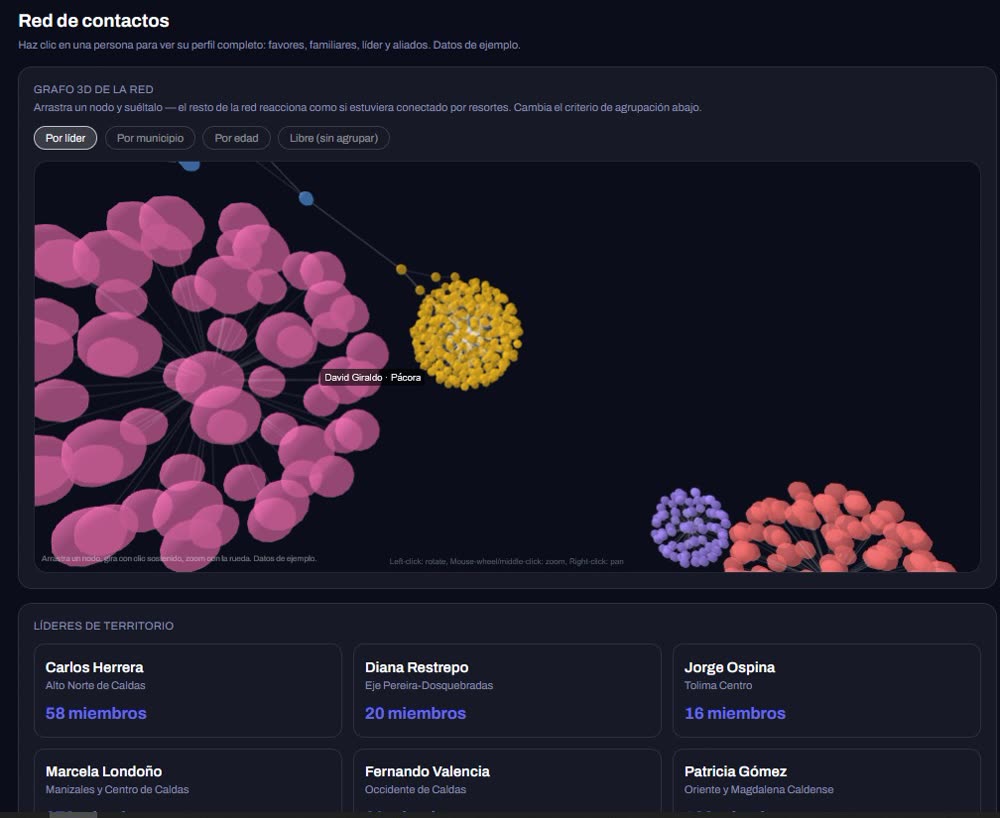The width and height of the screenshot is (1000, 818).
Task: Click the yellow node cluster center
Action: tap(466, 333)
